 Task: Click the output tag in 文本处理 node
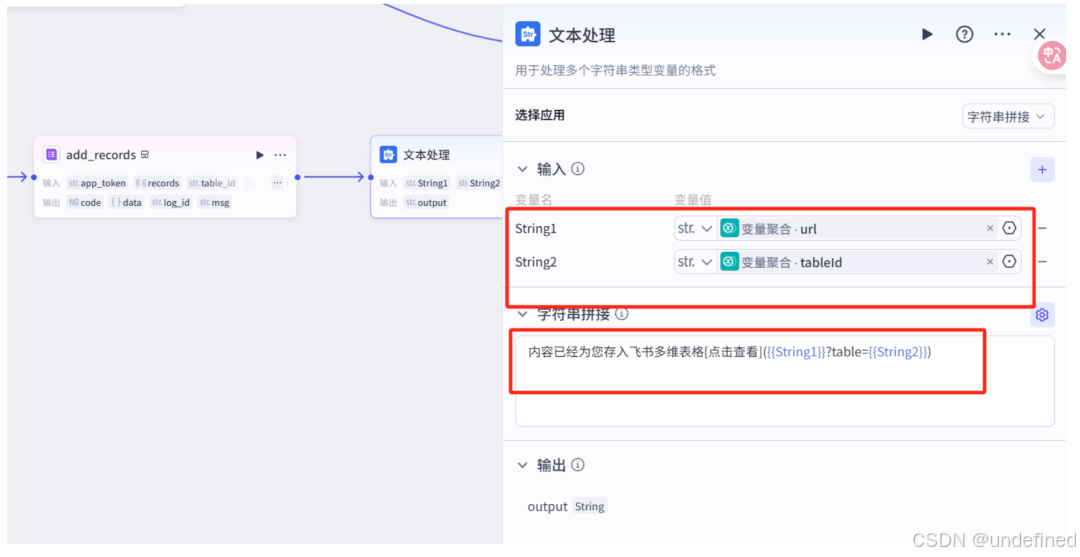pos(427,202)
